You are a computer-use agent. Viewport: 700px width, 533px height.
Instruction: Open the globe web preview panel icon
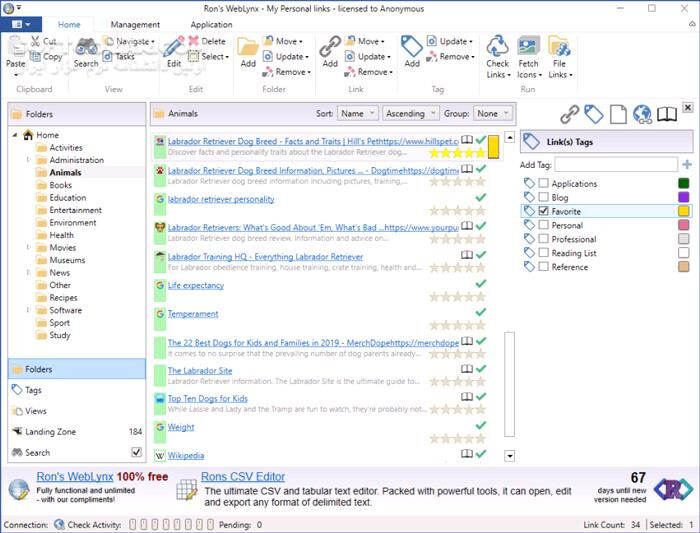tap(642, 114)
